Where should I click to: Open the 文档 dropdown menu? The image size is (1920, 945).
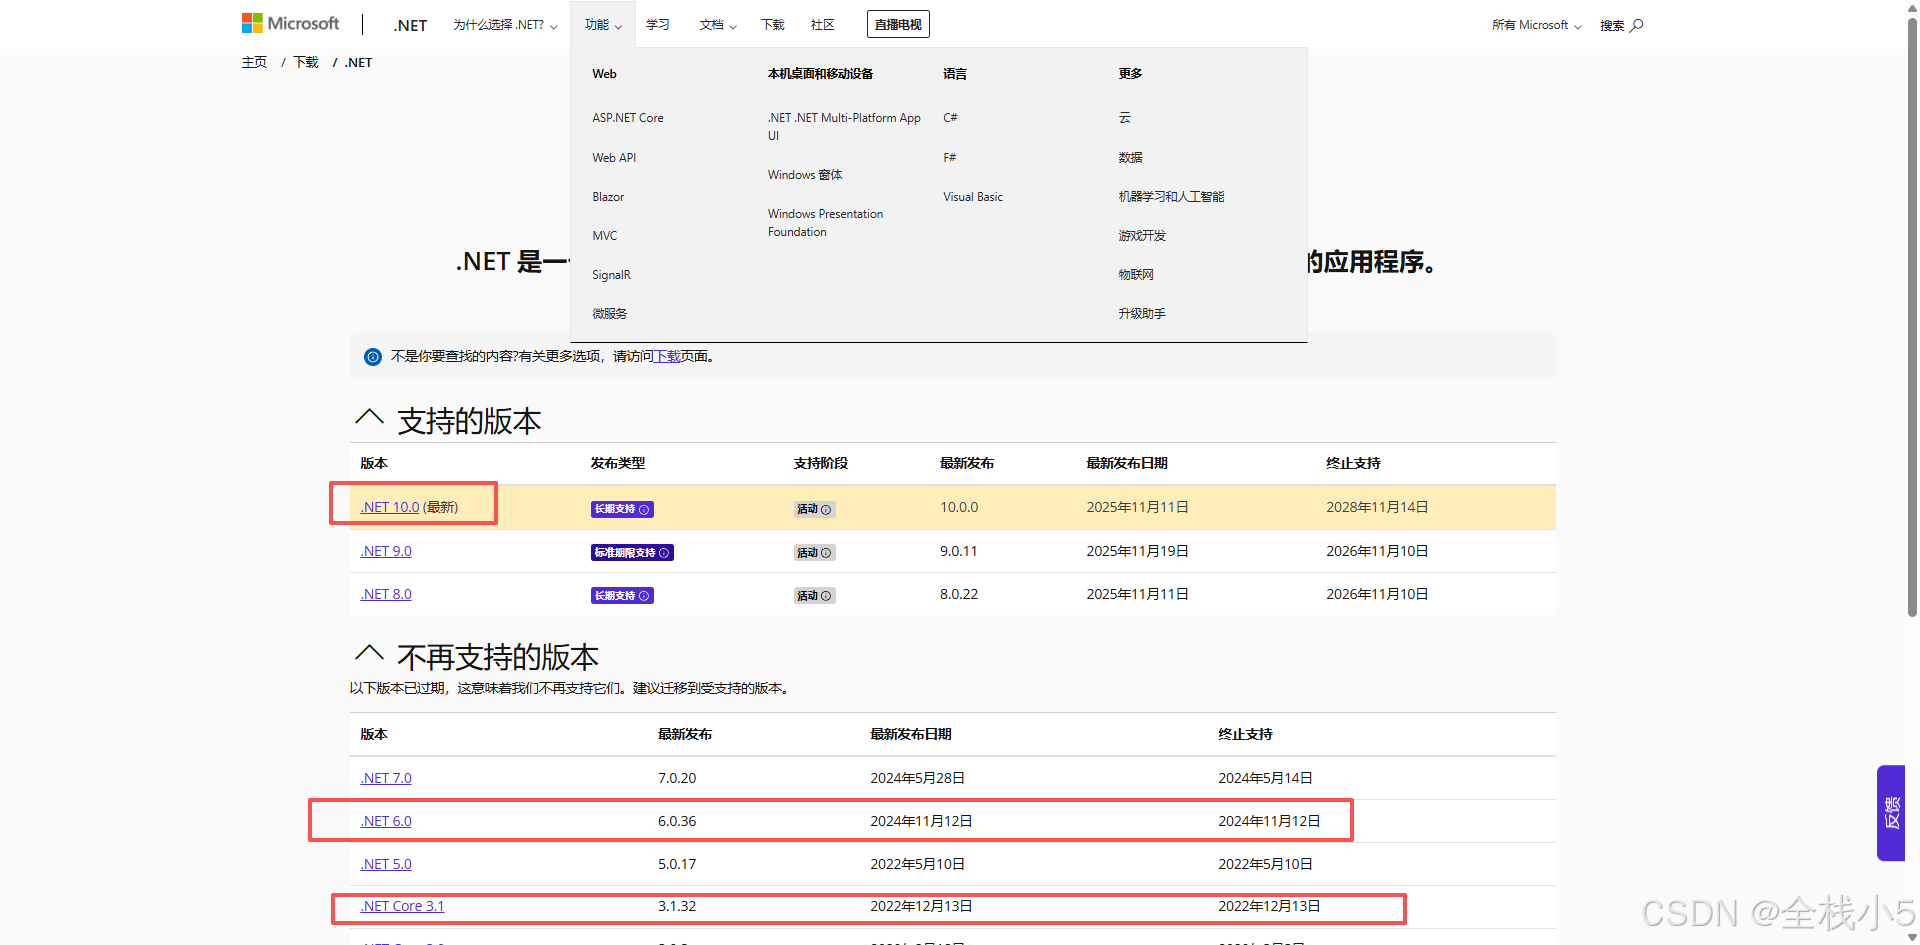[718, 25]
